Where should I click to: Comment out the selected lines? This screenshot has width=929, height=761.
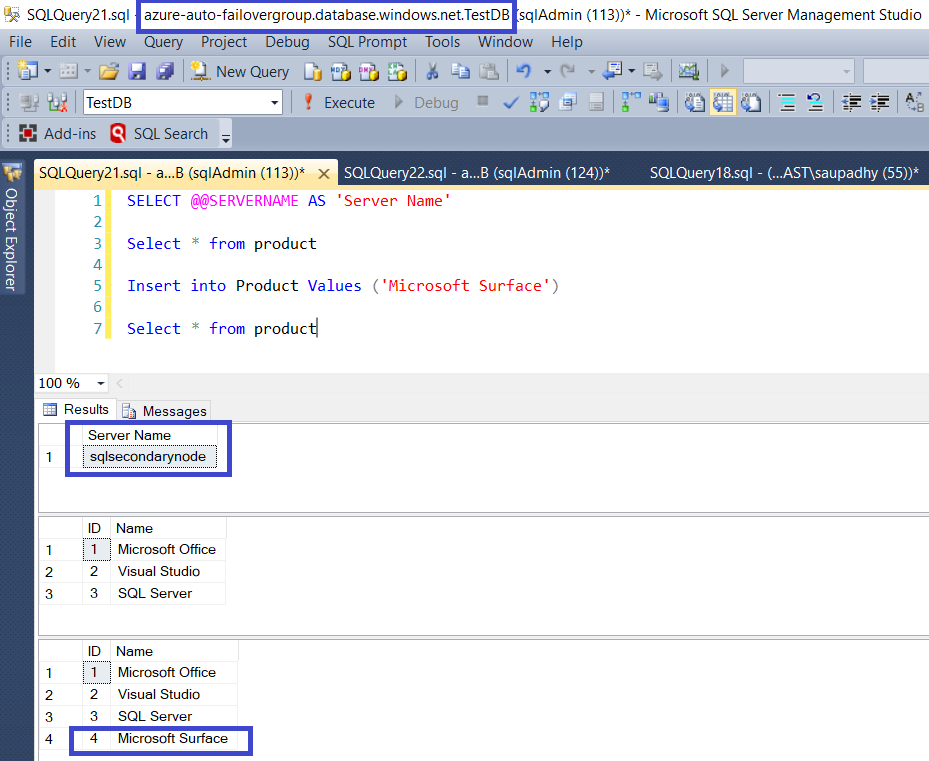(787, 103)
